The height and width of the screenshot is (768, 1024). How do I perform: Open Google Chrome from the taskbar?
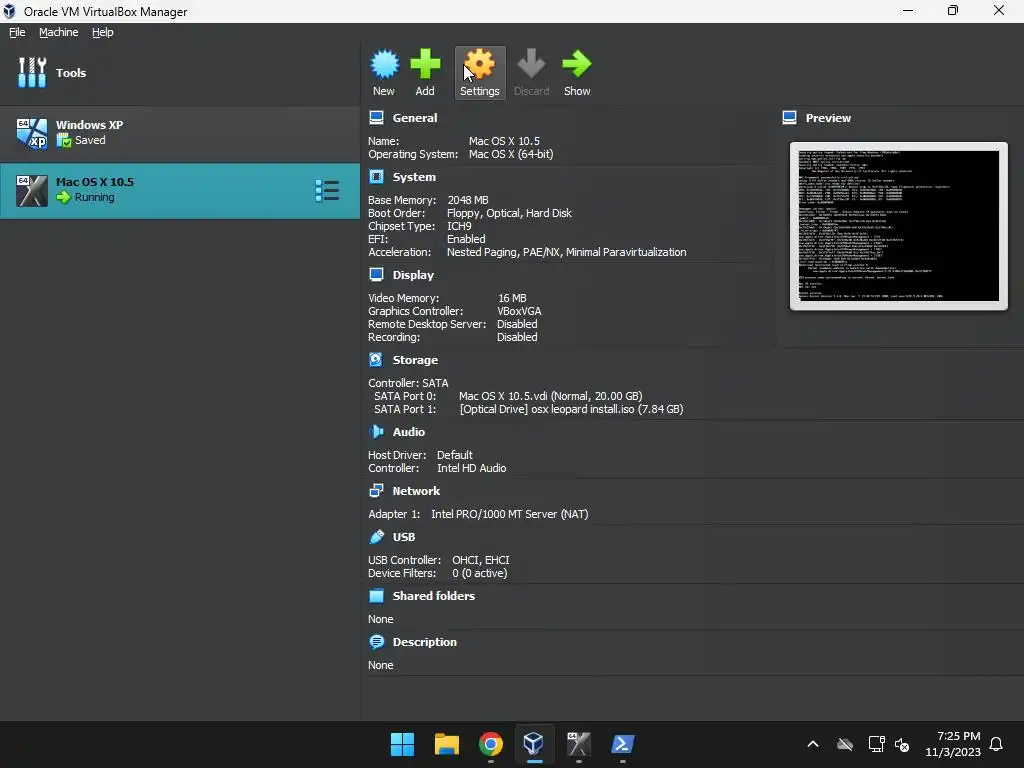pos(490,744)
